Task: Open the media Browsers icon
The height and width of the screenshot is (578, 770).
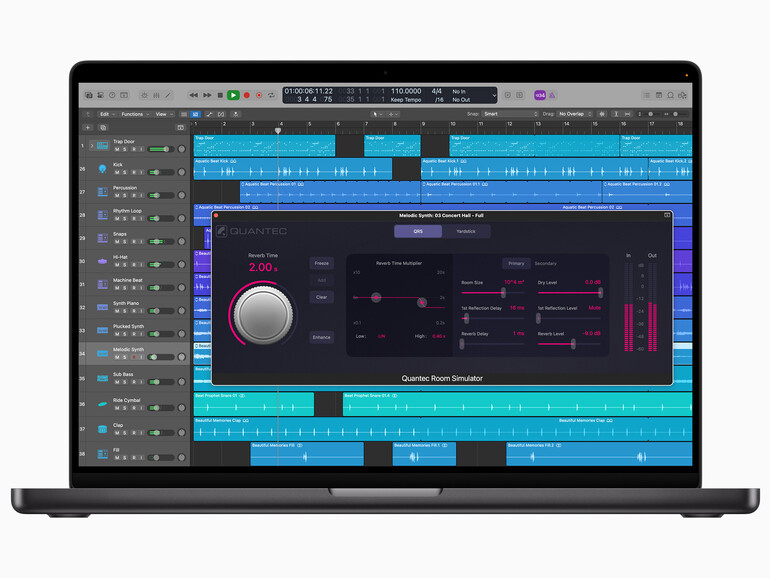Action: [x=683, y=95]
